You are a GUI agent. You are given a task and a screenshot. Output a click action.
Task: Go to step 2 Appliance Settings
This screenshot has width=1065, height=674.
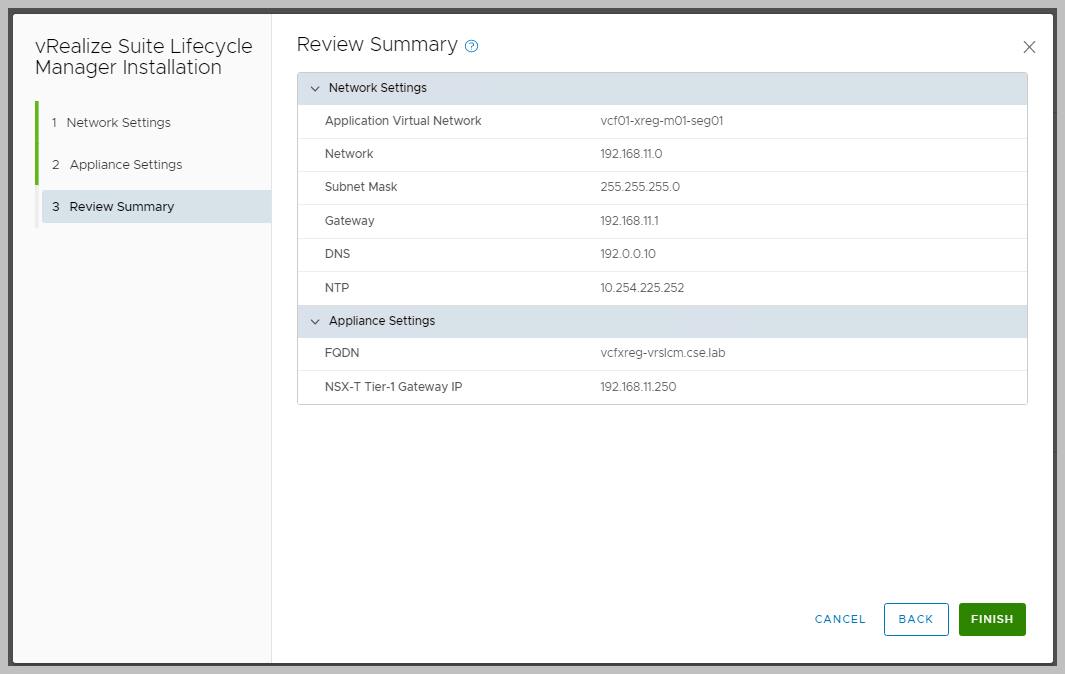125,165
